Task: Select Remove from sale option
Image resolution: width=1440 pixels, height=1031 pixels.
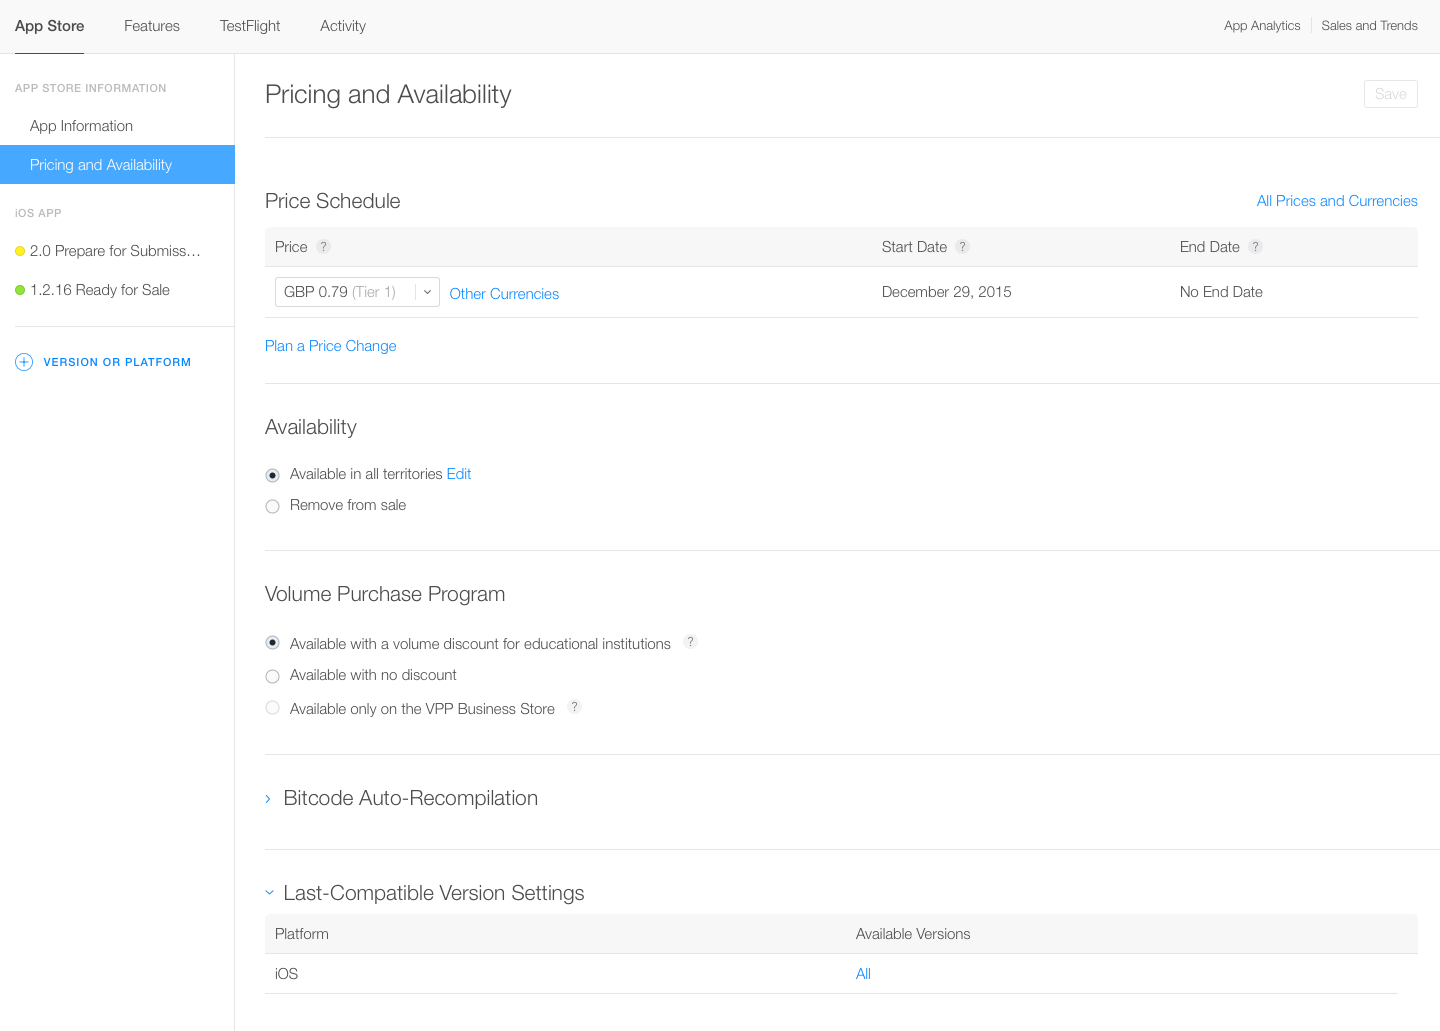Action: coord(272,507)
